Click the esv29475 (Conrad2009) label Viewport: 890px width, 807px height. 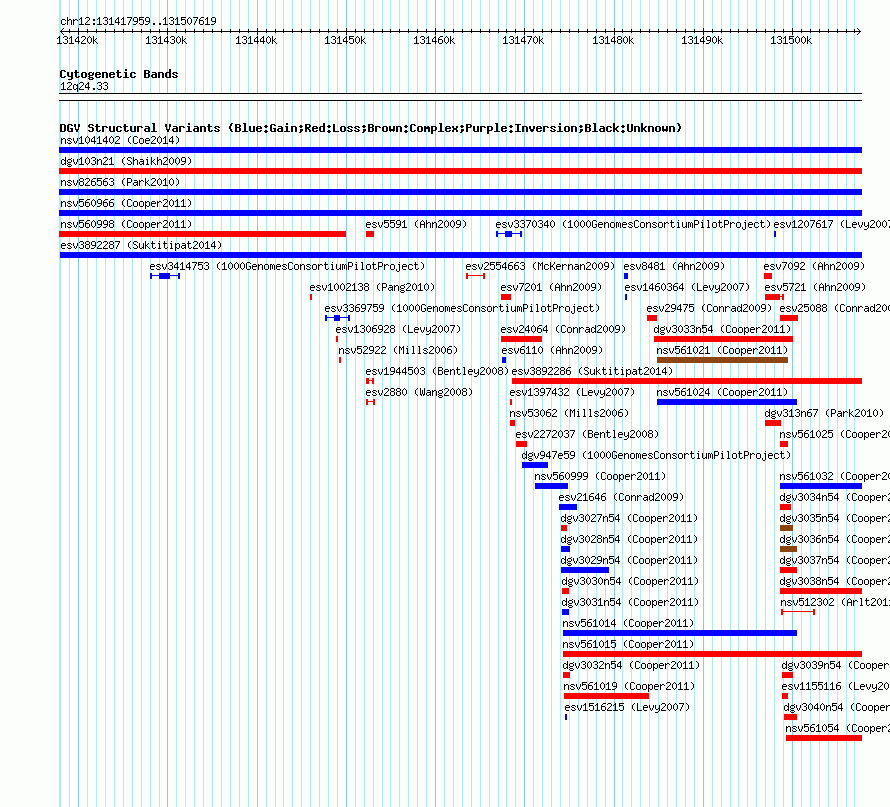coord(709,308)
